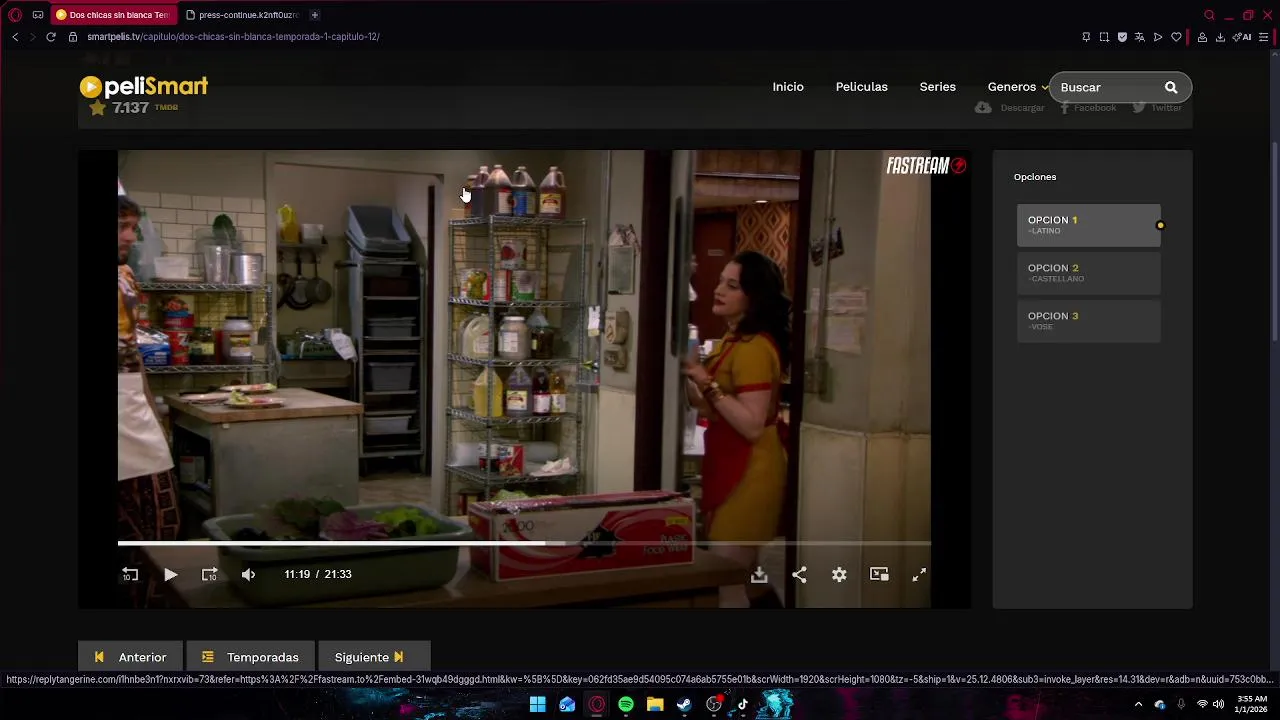1280x720 pixels.
Task: Open browser account profile icon
Action: (x=1202, y=37)
